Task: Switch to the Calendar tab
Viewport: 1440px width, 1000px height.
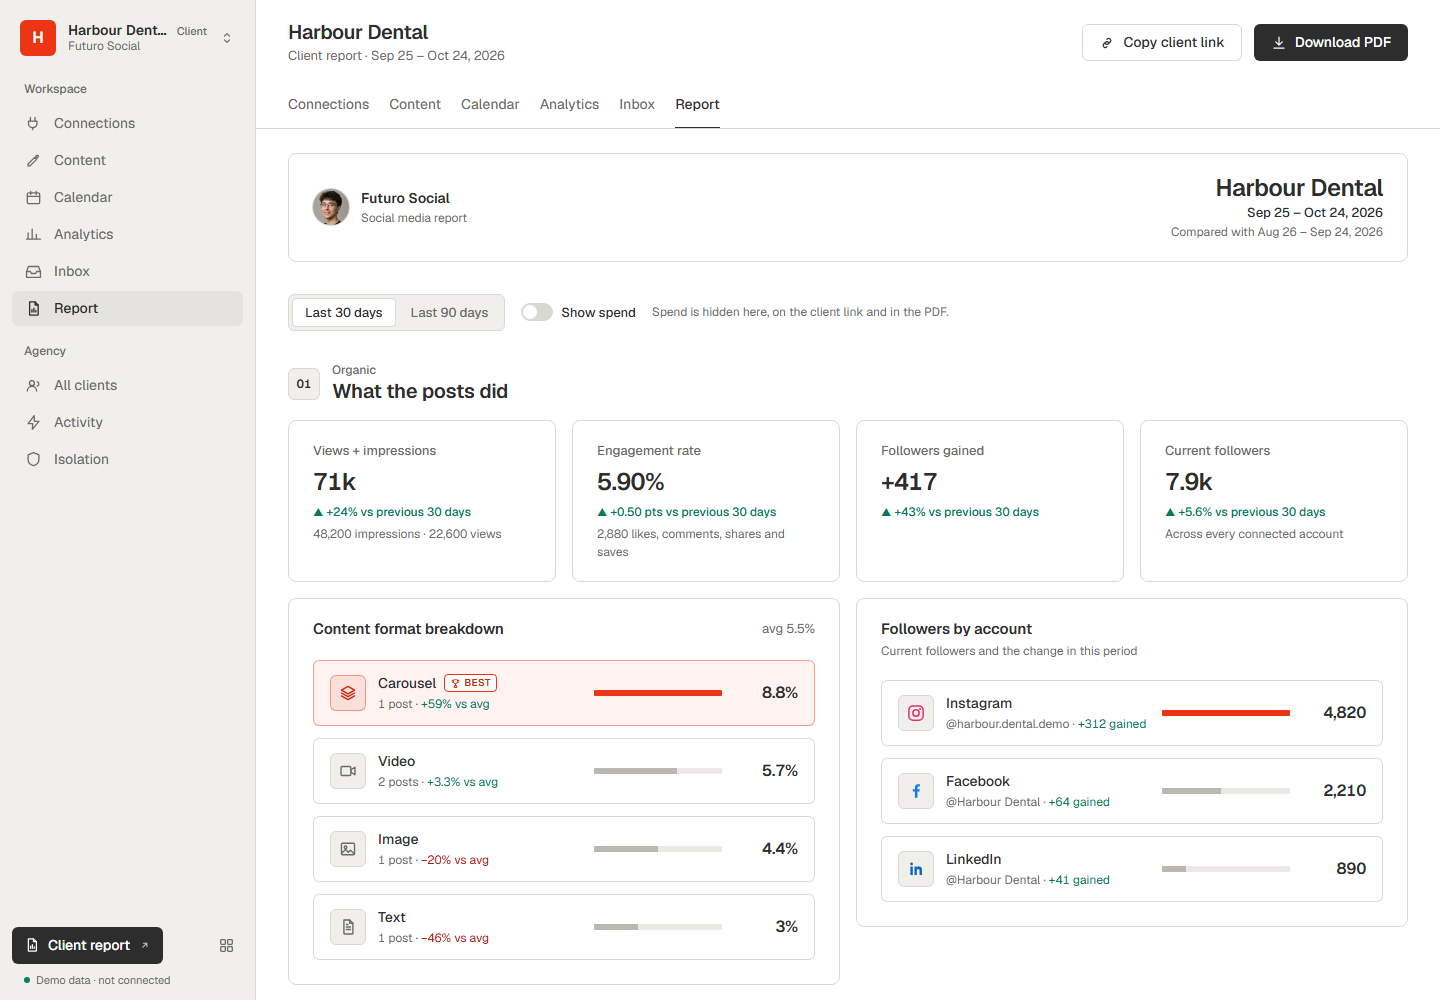Action: click(490, 104)
